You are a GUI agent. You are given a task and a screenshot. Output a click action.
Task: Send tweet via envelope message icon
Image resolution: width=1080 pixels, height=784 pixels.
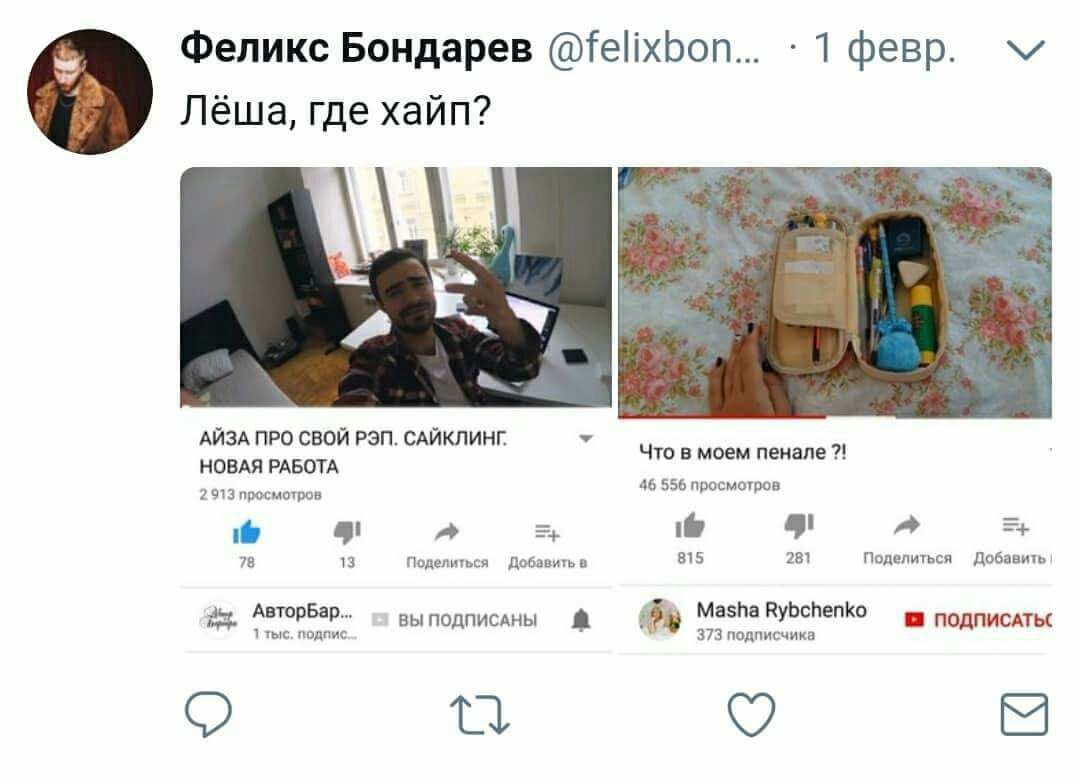click(1024, 714)
